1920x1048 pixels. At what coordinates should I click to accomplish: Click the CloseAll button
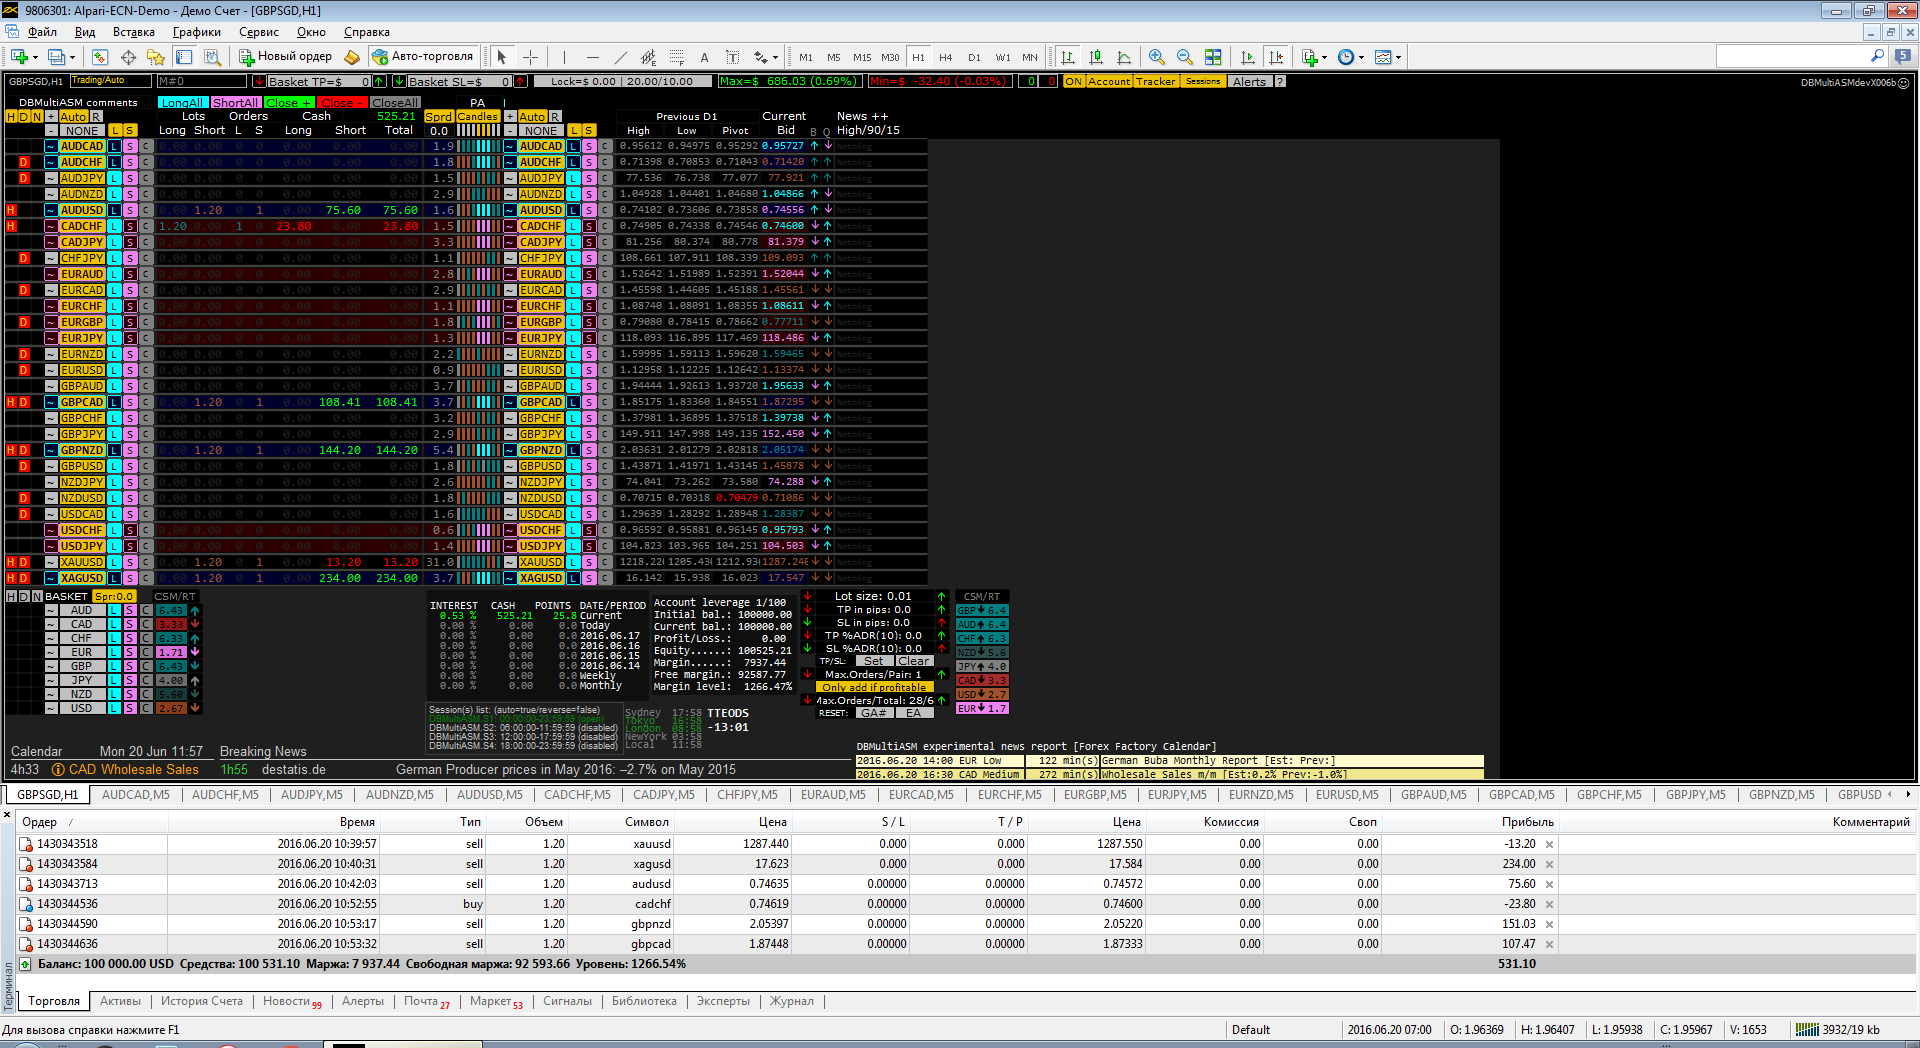click(395, 102)
